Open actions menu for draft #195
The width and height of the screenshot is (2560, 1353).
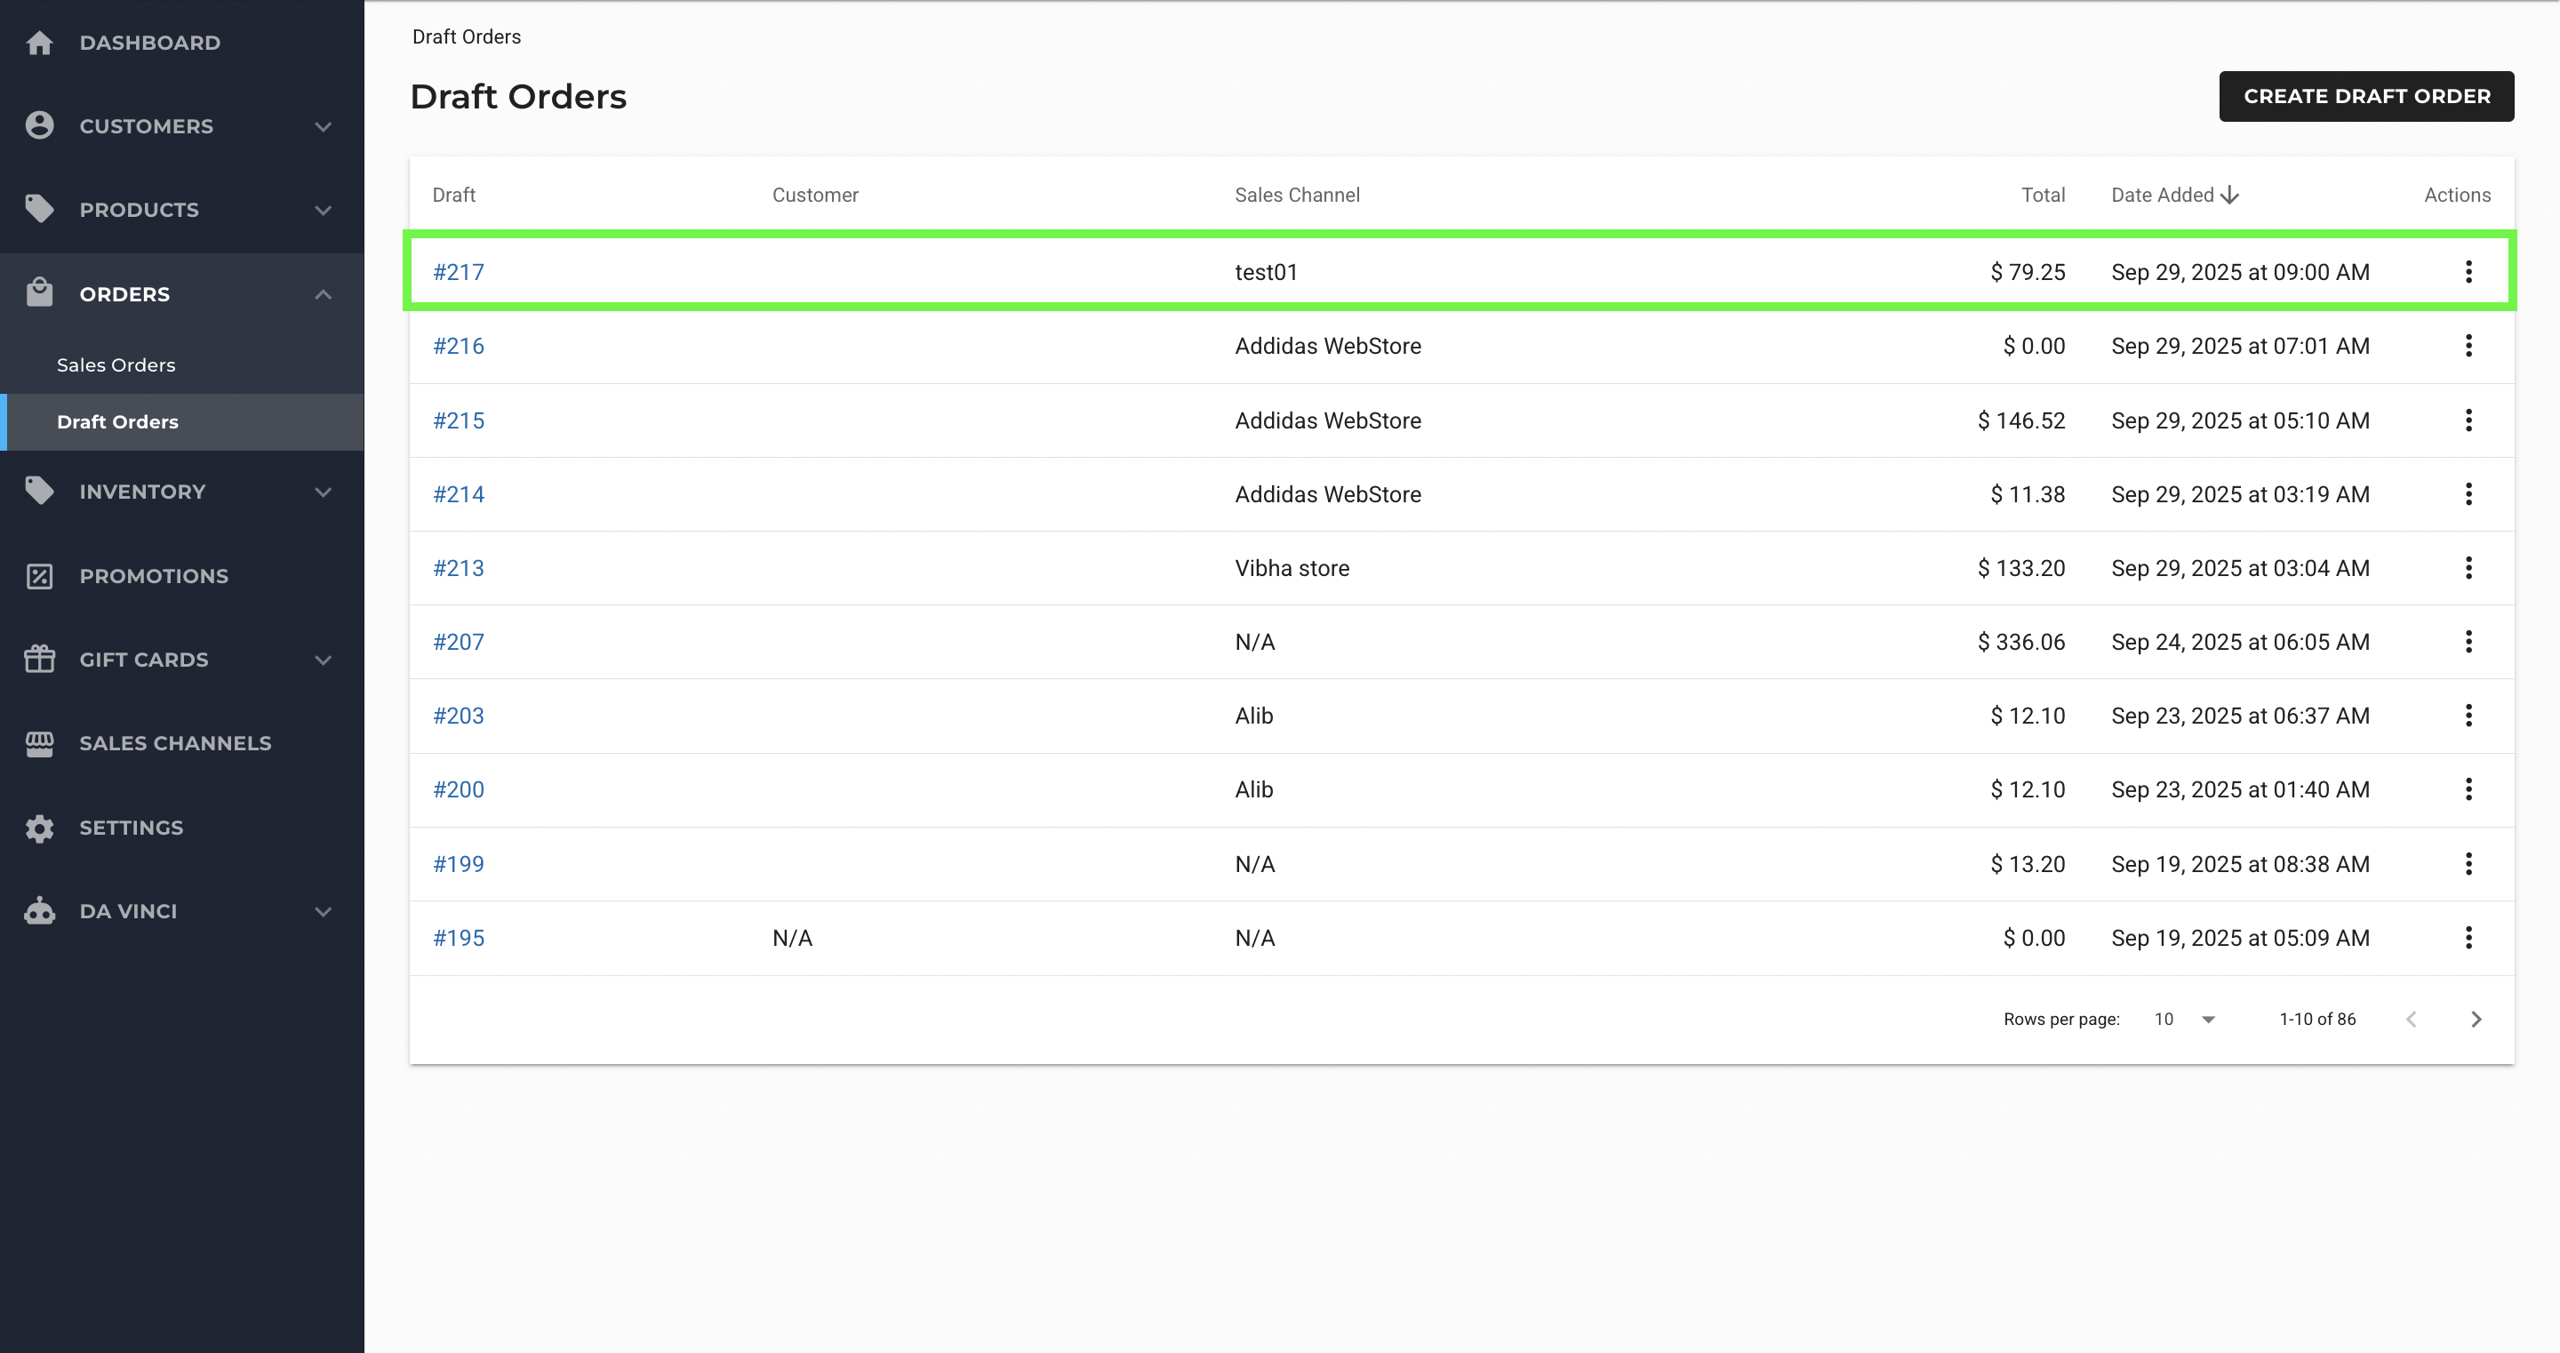2468,938
